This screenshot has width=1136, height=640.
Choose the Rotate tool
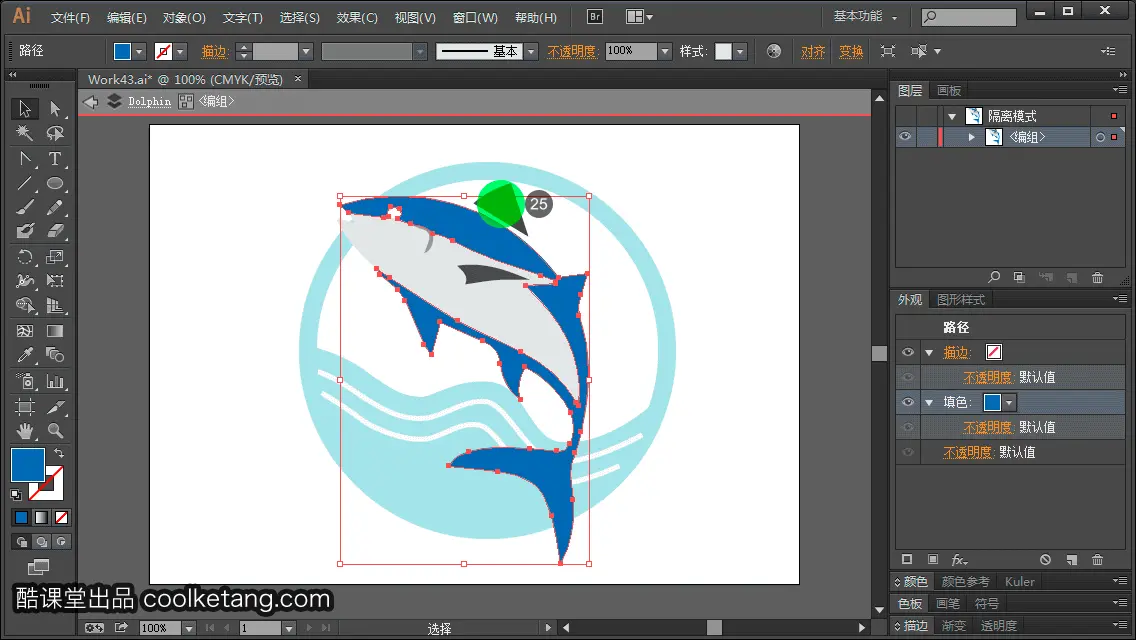click(x=25, y=257)
